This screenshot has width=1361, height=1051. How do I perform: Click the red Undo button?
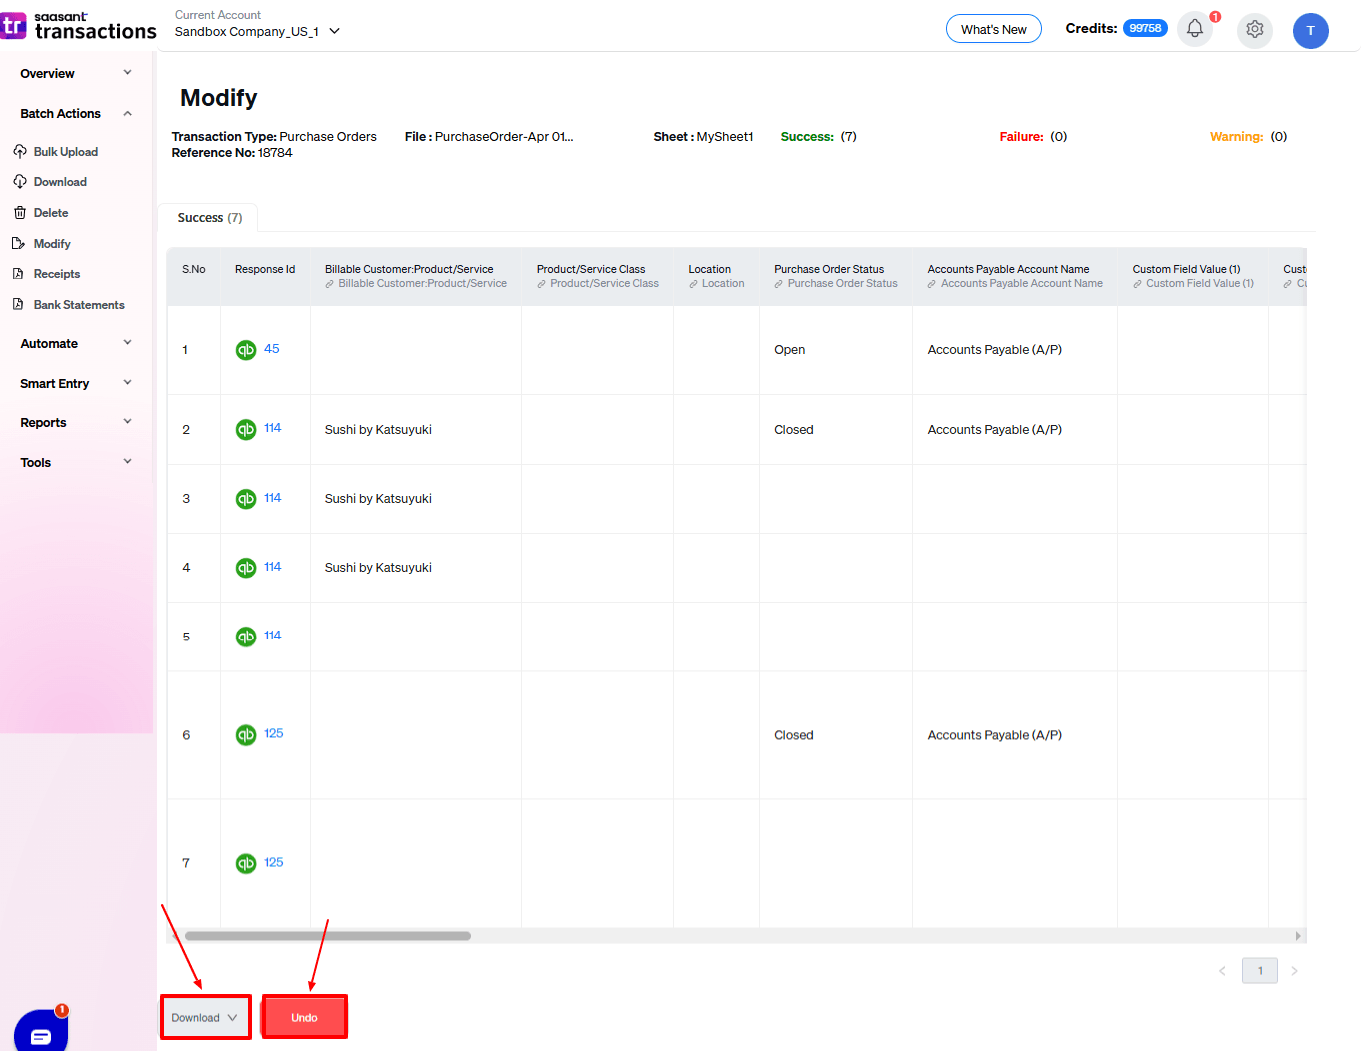(304, 1018)
